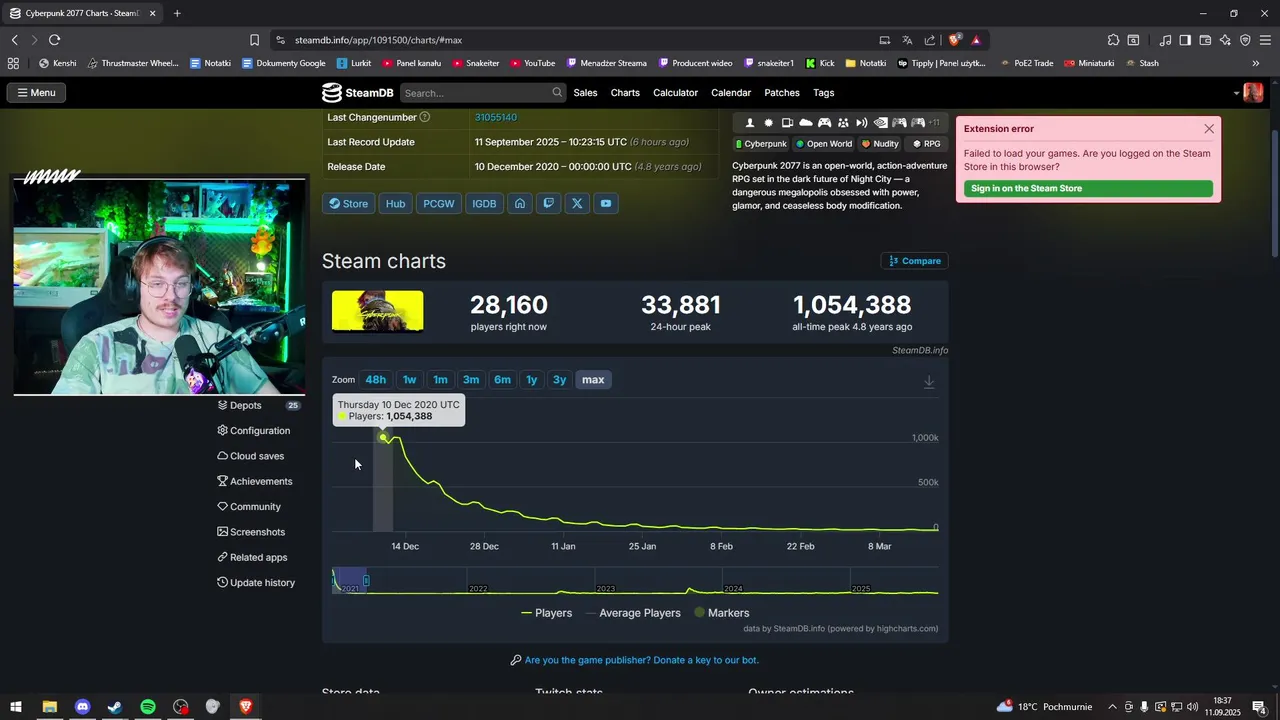The width and height of the screenshot is (1280, 720).
Task: Set chart zoom to 1w
Action: click(x=409, y=380)
